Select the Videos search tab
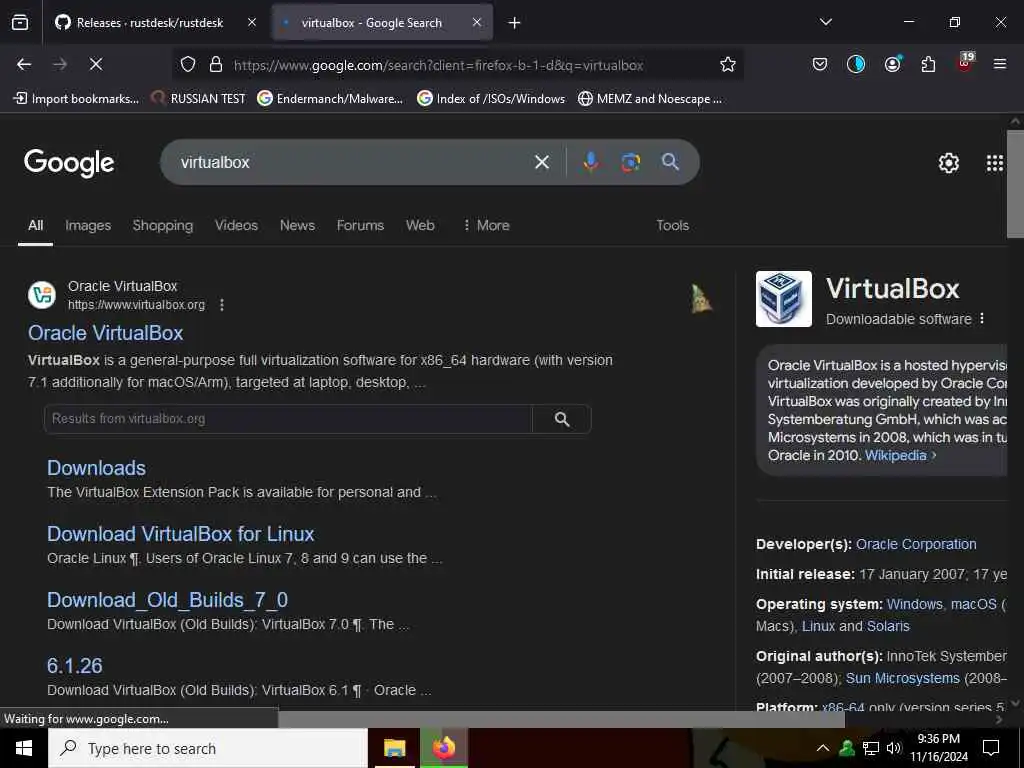 [x=236, y=225]
